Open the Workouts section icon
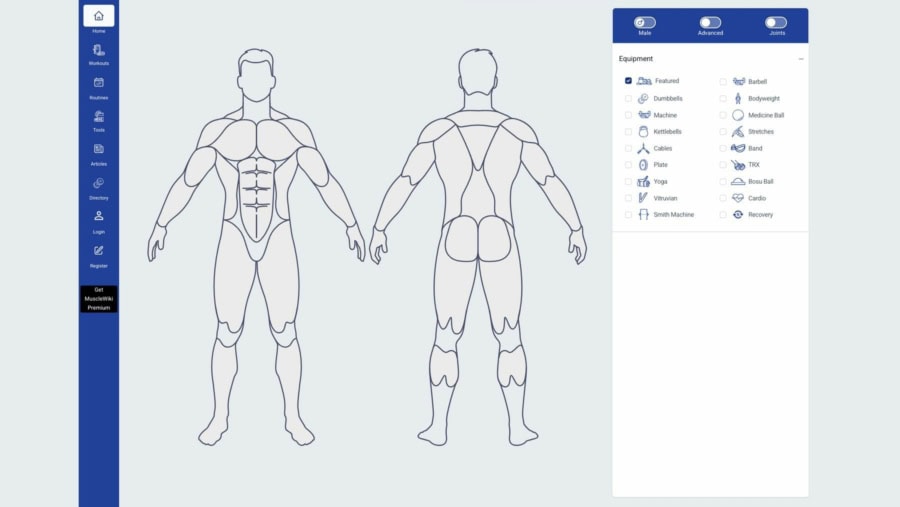This screenshot has width=900, height=507. click(x=98, y=50)
